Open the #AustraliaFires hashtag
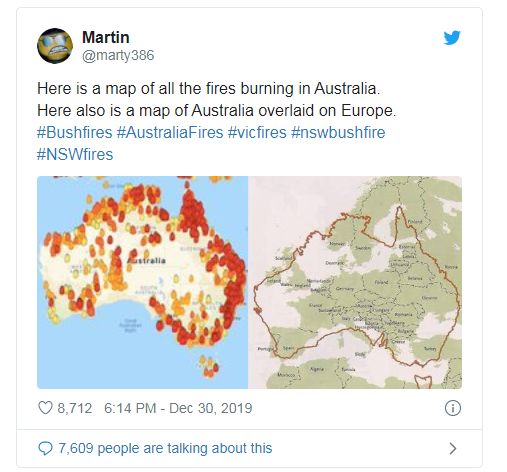The width and height of the screenshot is (507, 472). coord(170,132)
